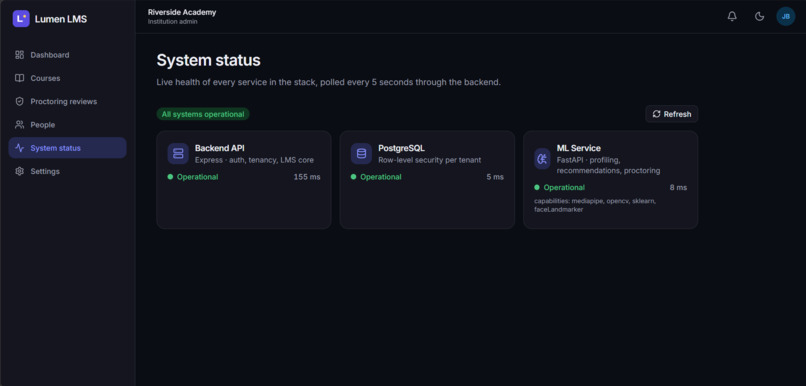This screenshot has height=386, width=806.
Task: Click the ML Service brain icon
Action: click(542, 159)
